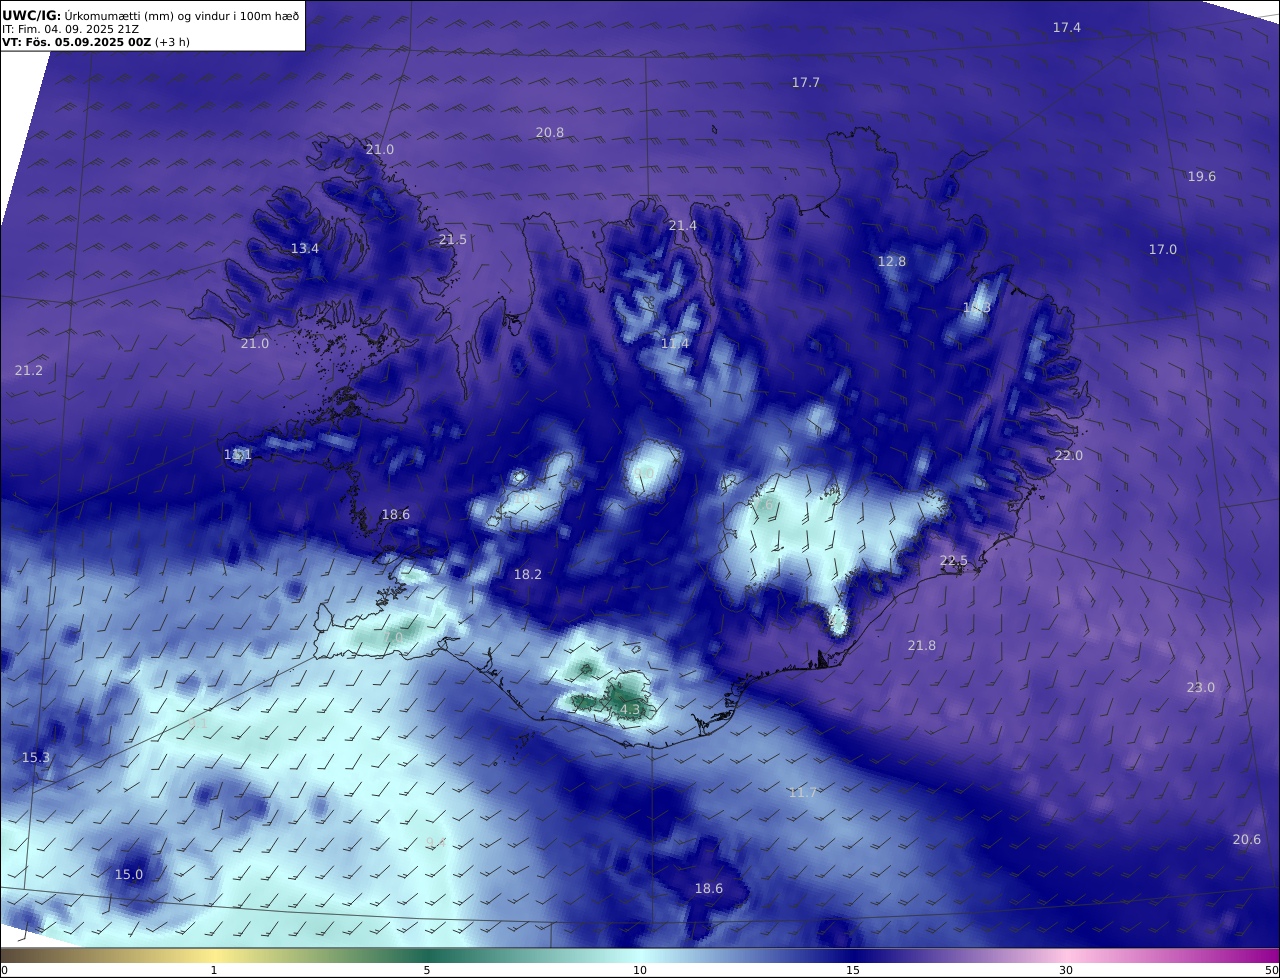Click the 'VT: Fös. 05.09.2025 00Z (+3 h)' line

click(x=96, y=42)
